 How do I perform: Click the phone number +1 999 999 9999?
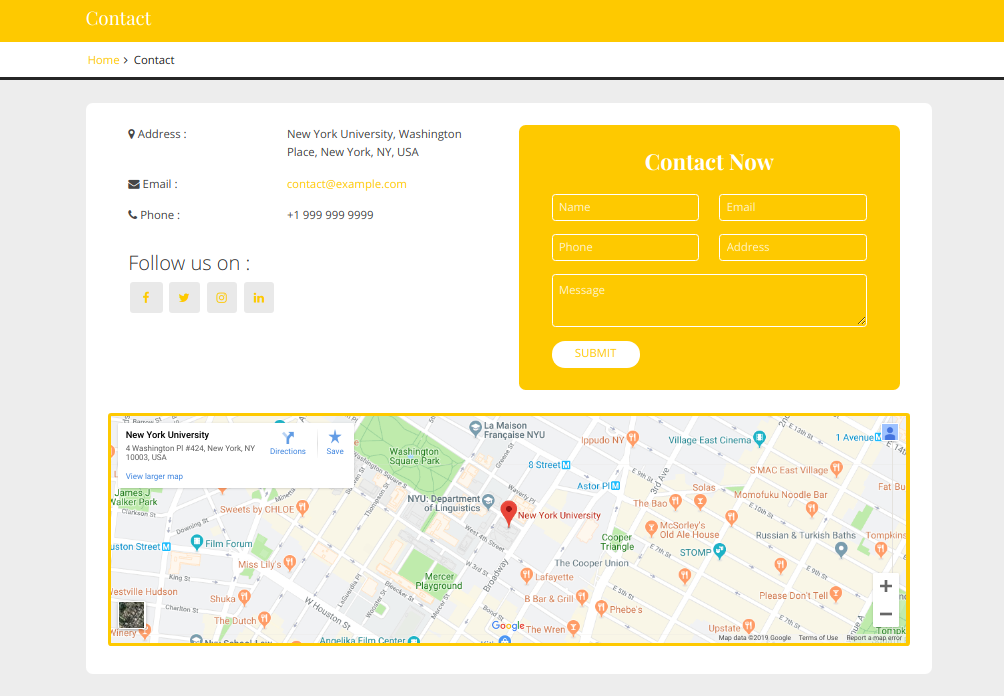point(330,215)
